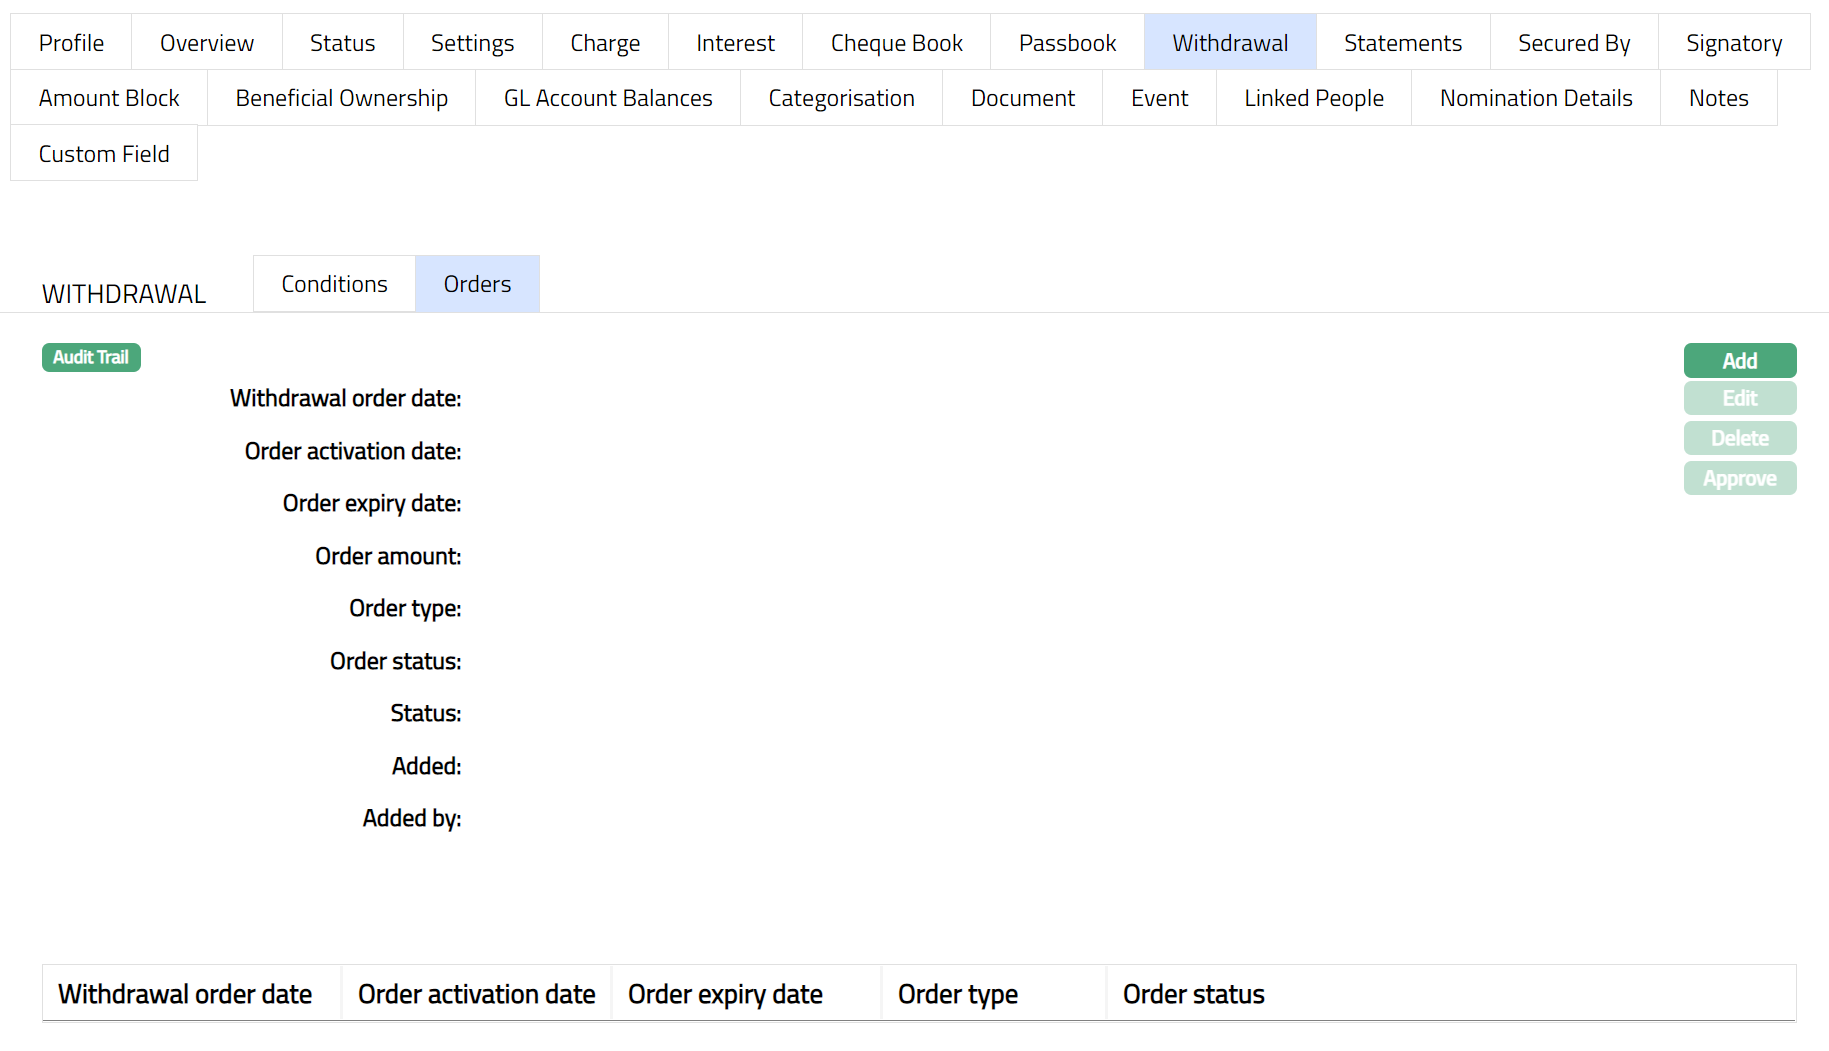1829x1051 pixels.
Task: Click the Approve button
Action: pyautogui.click(x=1739, y=478)
